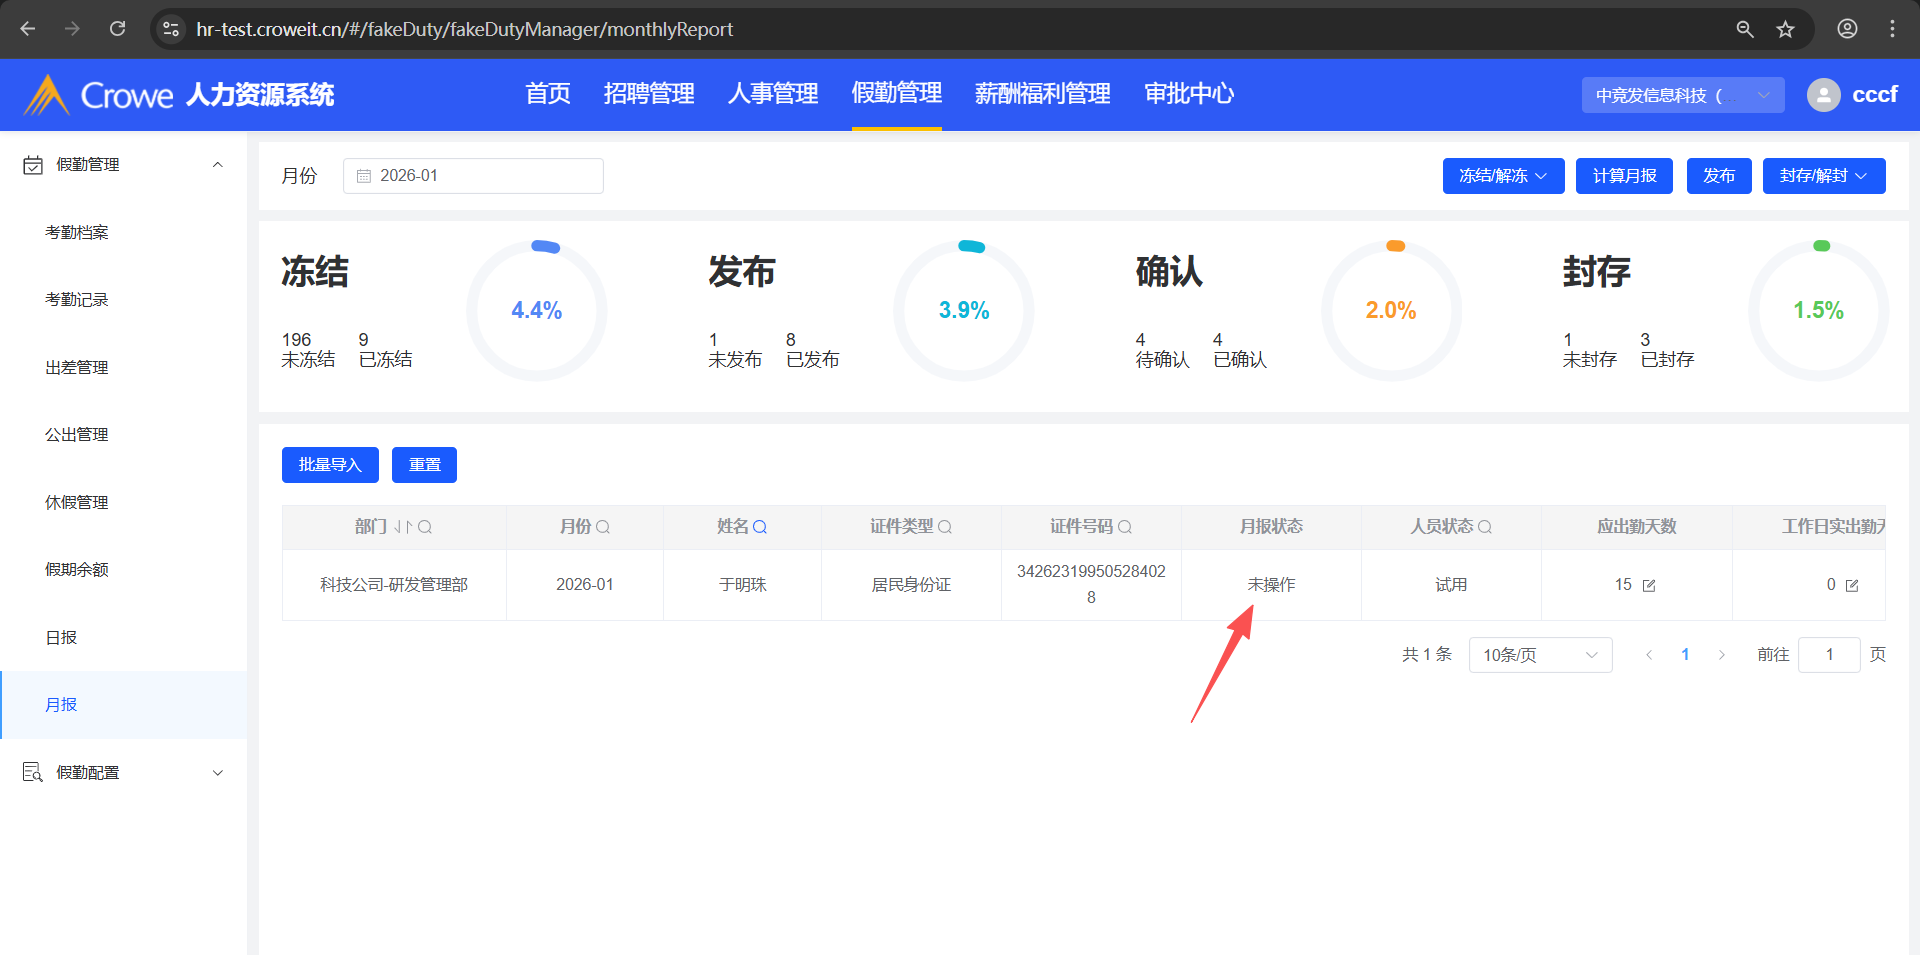Viewport: 1920px width, 955px height.
Task: Click search icon in 姓名 column header
Action: coord(760,527)
